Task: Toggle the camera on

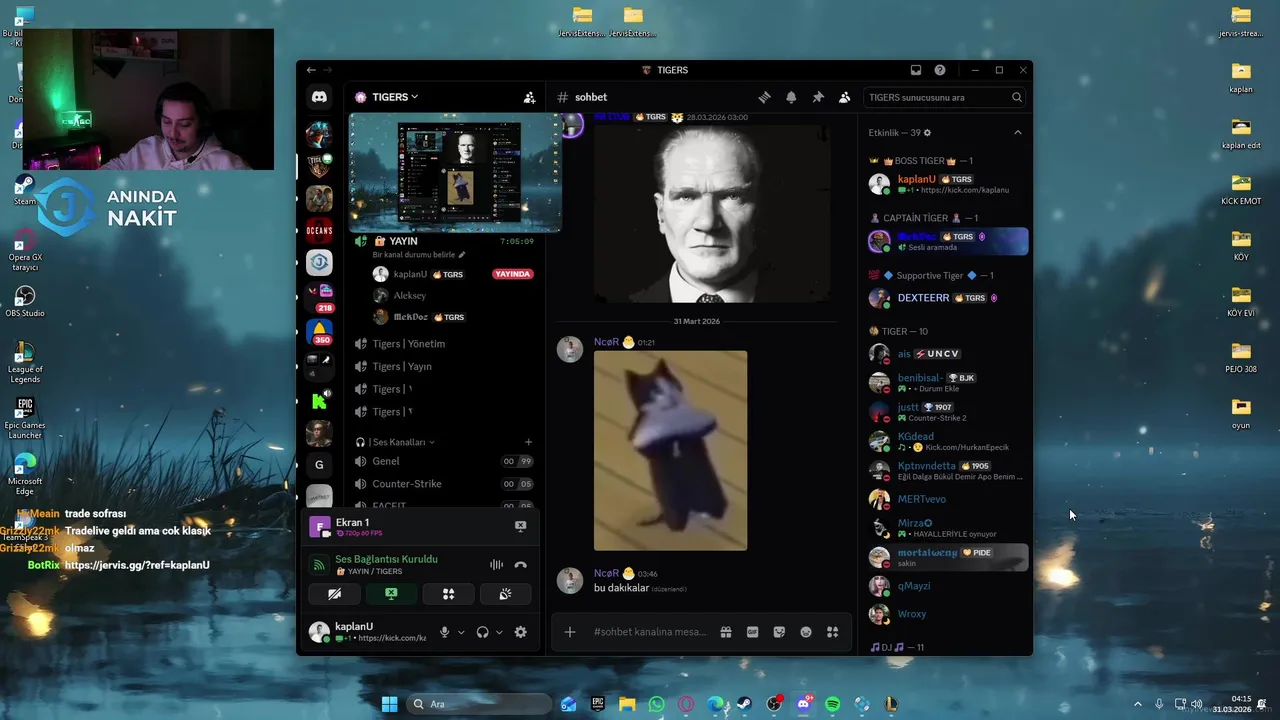Action: click(334, 594)
